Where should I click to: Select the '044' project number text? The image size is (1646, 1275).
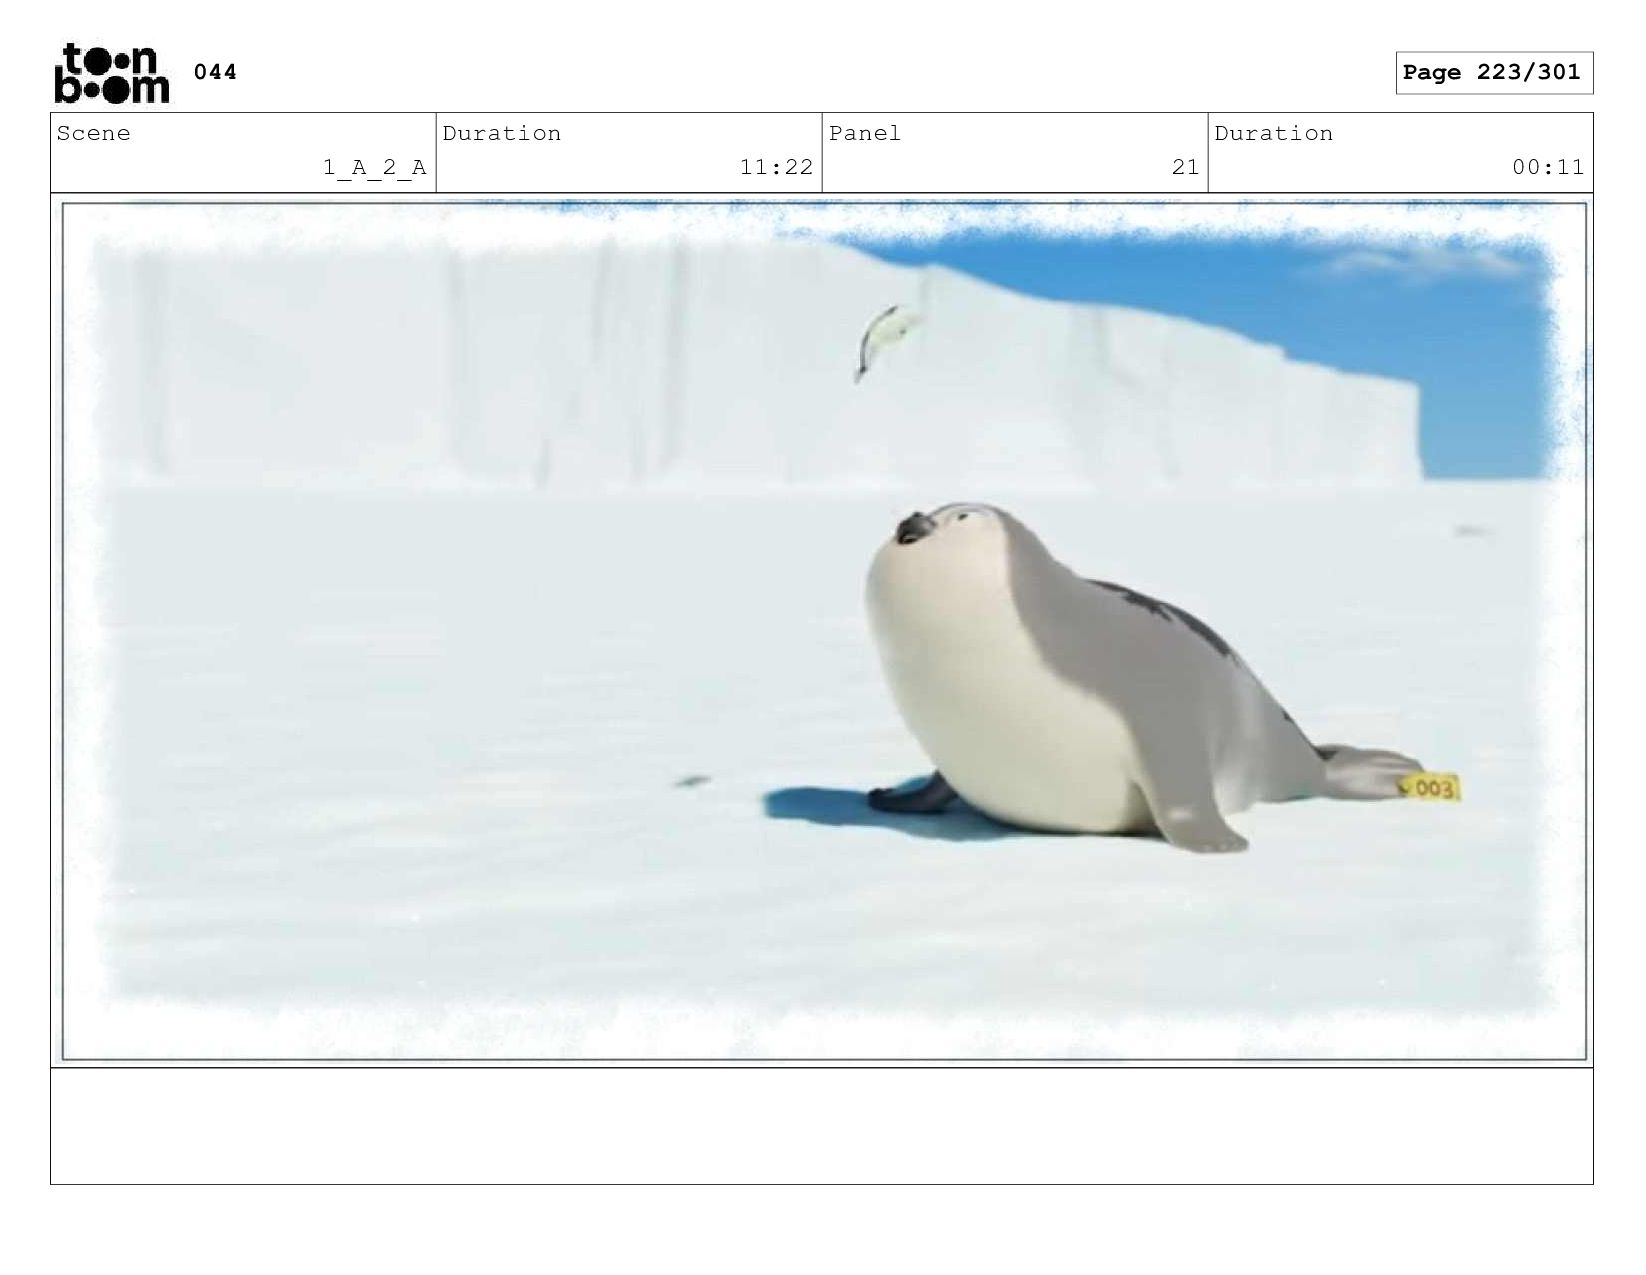point(215,72)
